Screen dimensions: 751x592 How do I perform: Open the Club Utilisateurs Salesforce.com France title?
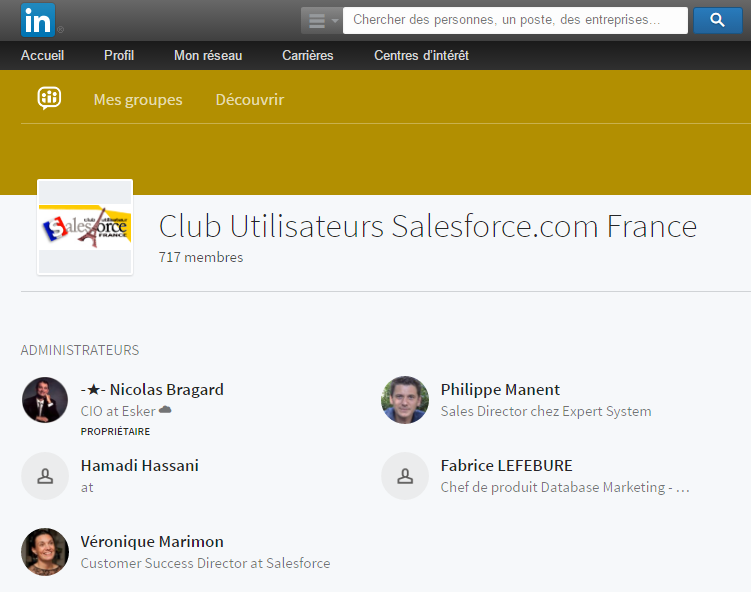pyautogui.click(x=428, y=226)
